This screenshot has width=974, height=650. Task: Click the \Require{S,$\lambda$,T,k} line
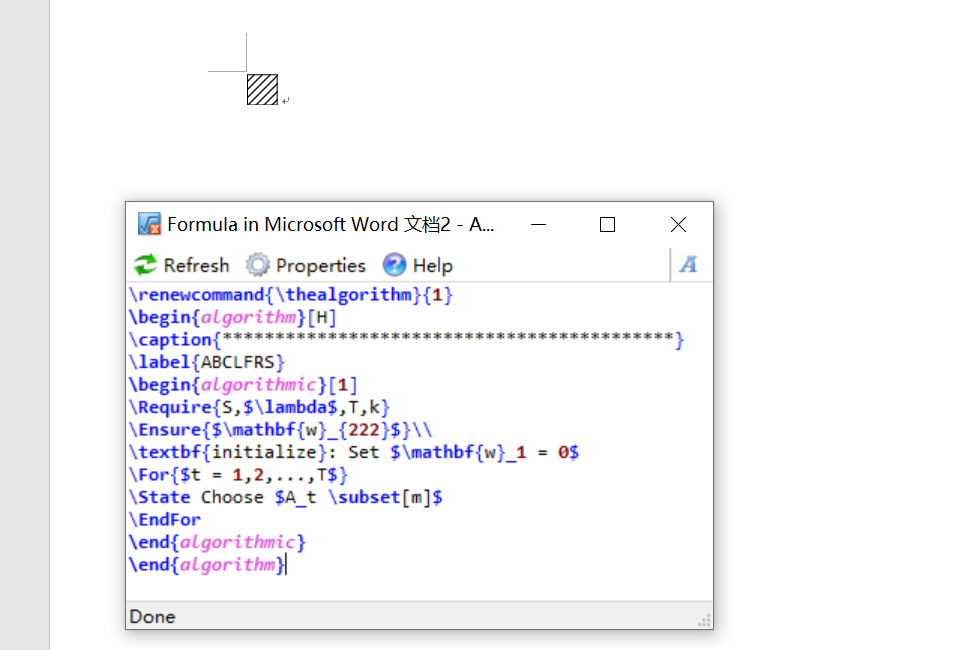coord(259,408)
